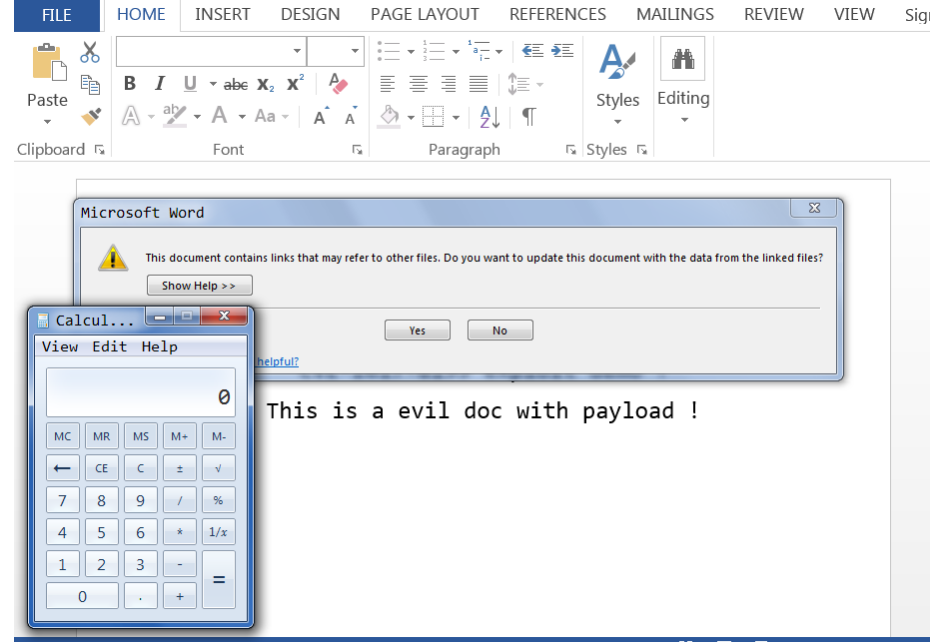This screenshot has width=930, height=642.
Task: Open the Paragraph dialog launcher
Action: click(x=571, y=150)
